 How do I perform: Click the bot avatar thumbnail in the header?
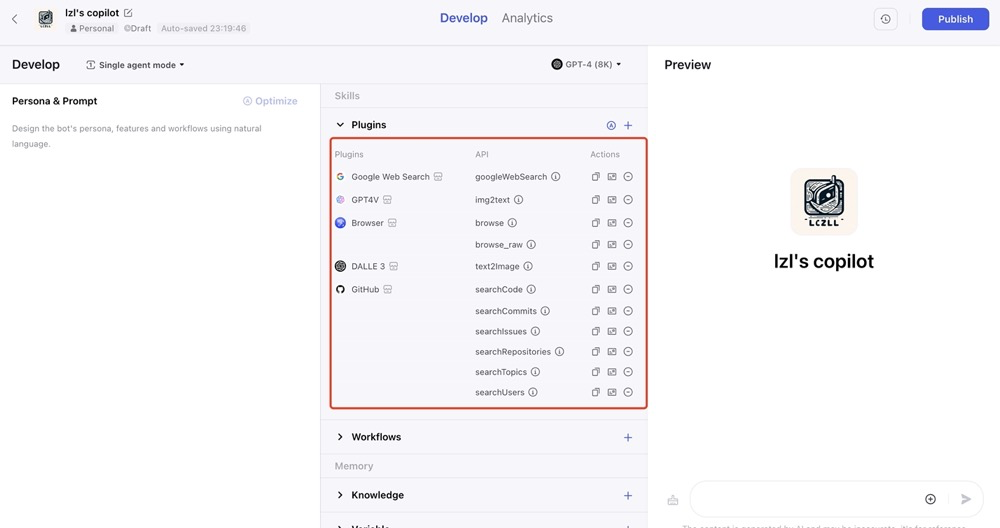coord(45,18)
